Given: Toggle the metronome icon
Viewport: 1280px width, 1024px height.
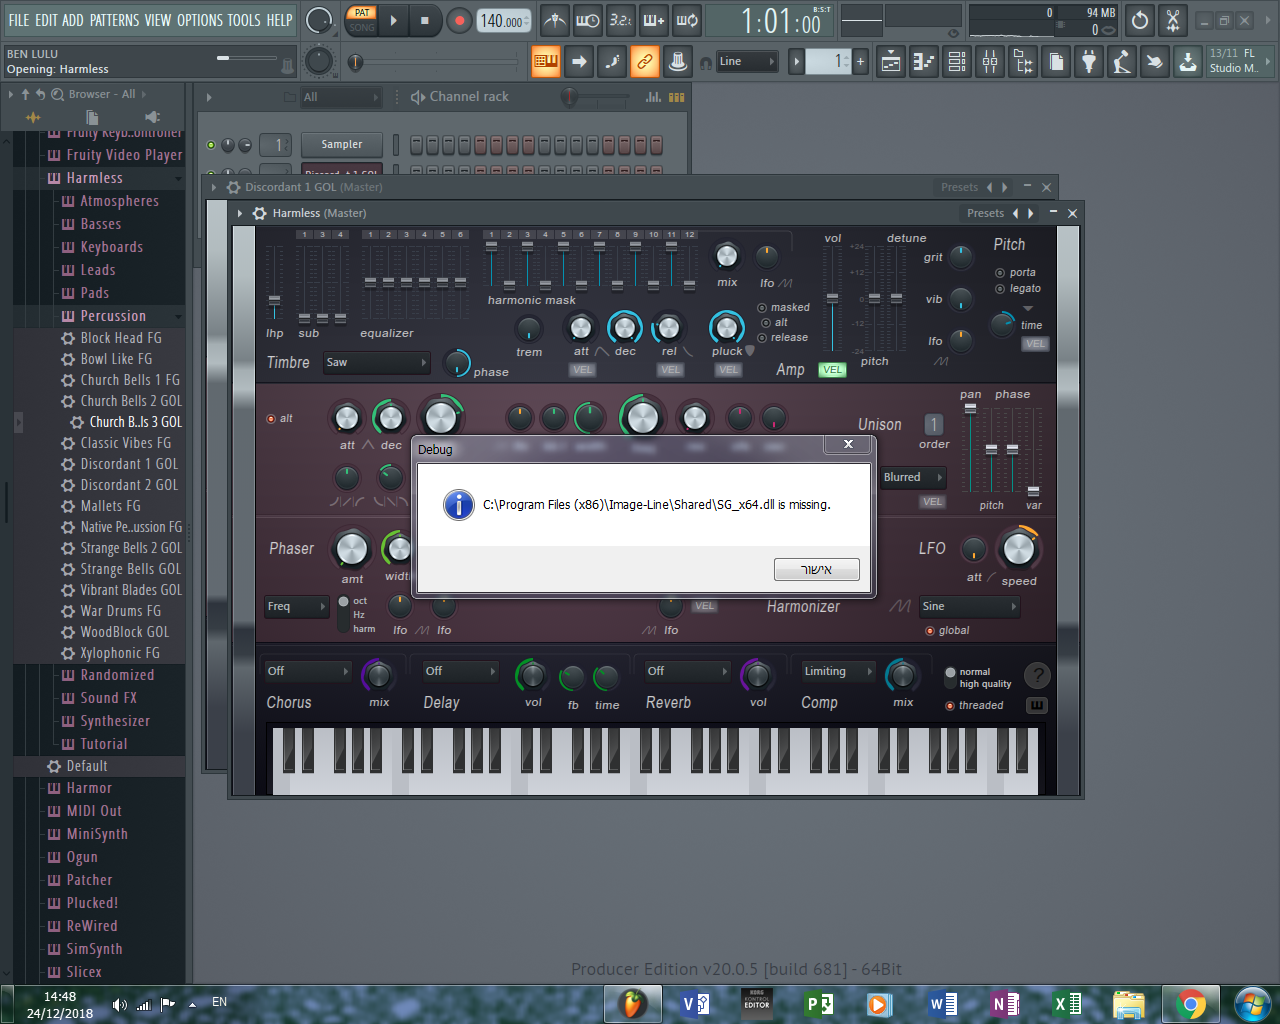Looking at the screenshot, I should point(555,20).
